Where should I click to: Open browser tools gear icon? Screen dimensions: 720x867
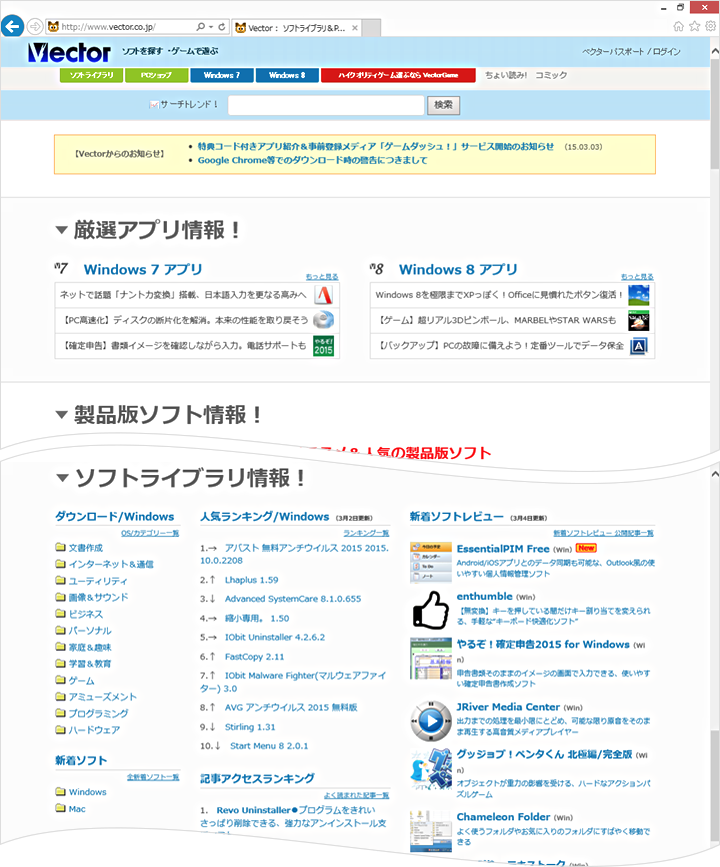coord(711,26)
